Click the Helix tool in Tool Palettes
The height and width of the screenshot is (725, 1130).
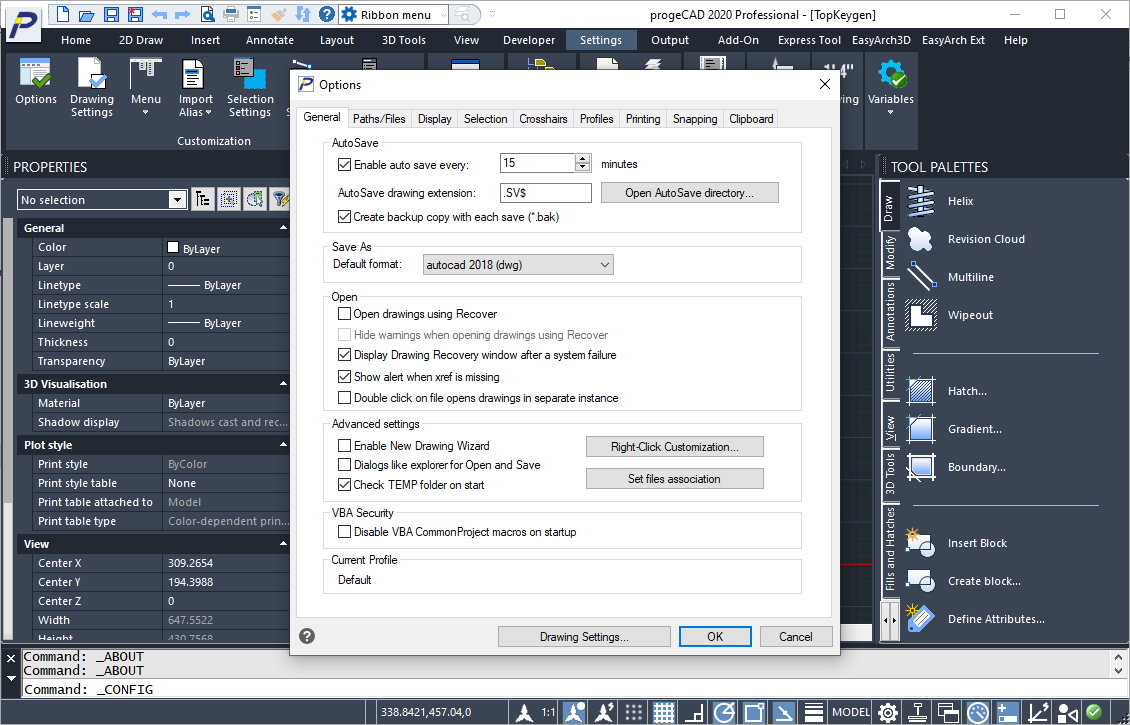point(941,201)
